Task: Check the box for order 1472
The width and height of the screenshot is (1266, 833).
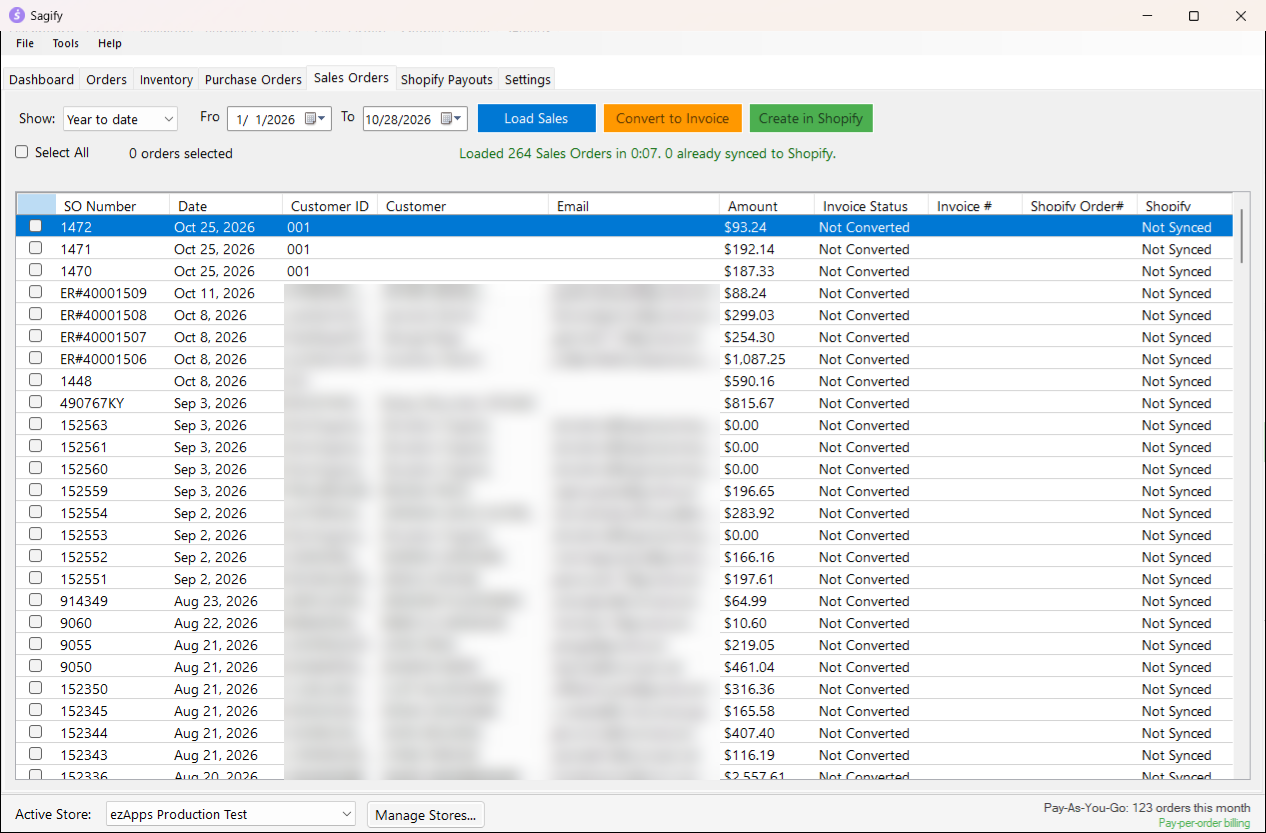Action: click(35, 226)
